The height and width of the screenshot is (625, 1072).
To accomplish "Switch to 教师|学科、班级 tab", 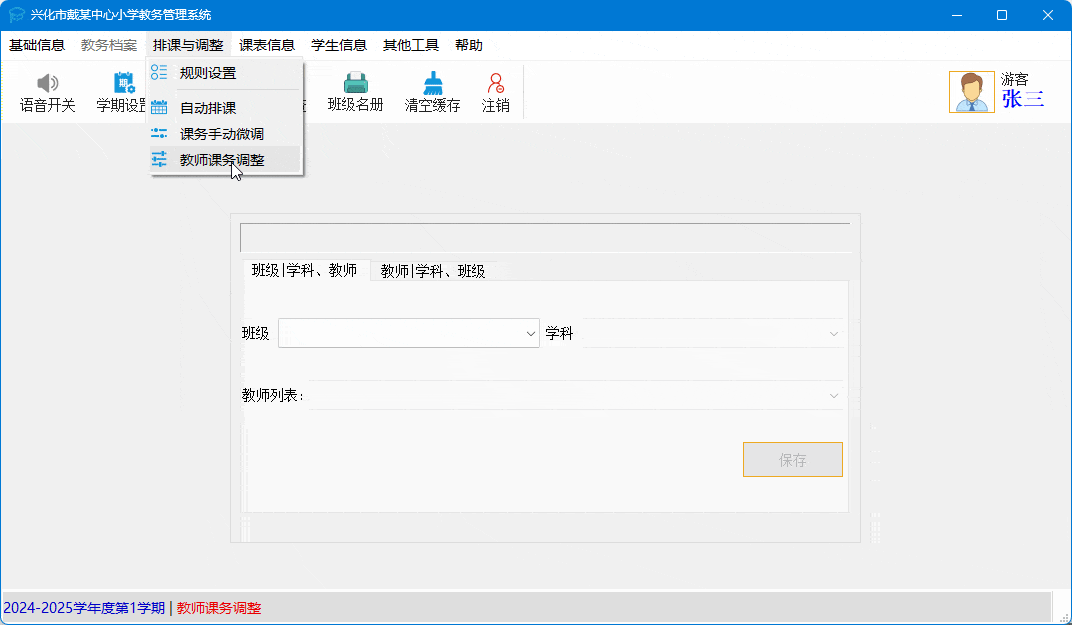I will pyautogui.click(x=433, y=271).
